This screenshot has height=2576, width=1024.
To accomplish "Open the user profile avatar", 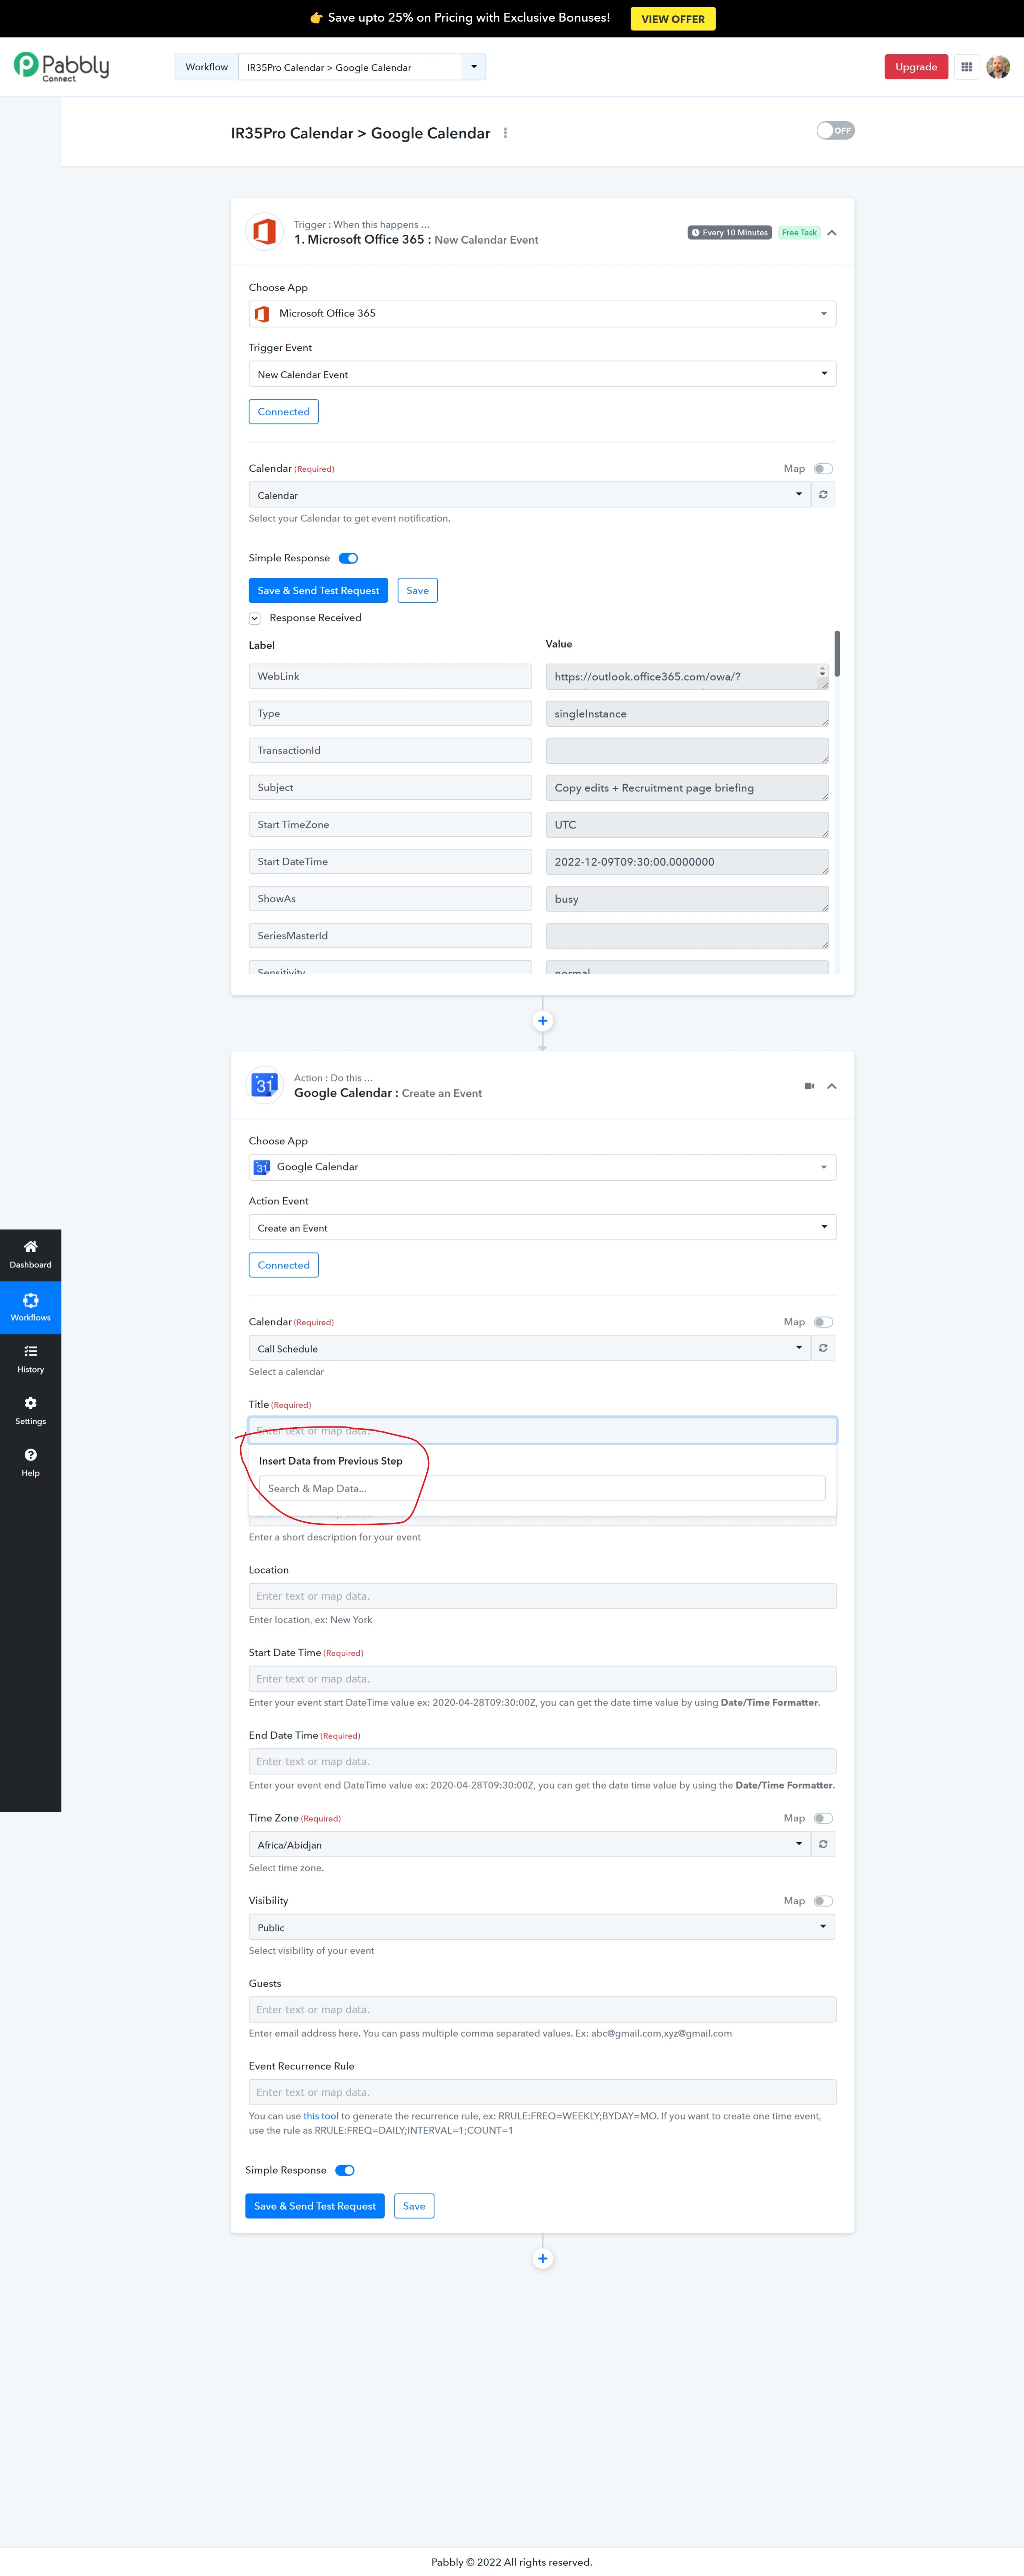I will [998, 67].
